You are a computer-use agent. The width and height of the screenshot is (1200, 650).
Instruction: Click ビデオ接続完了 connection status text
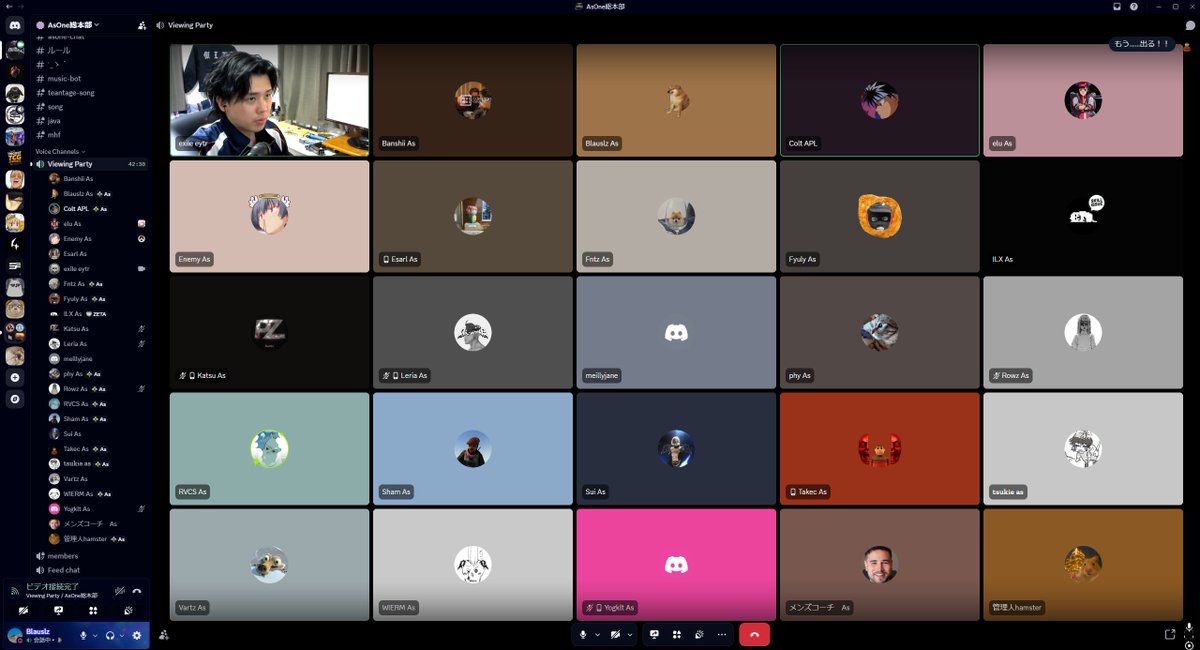pos(52,587)
